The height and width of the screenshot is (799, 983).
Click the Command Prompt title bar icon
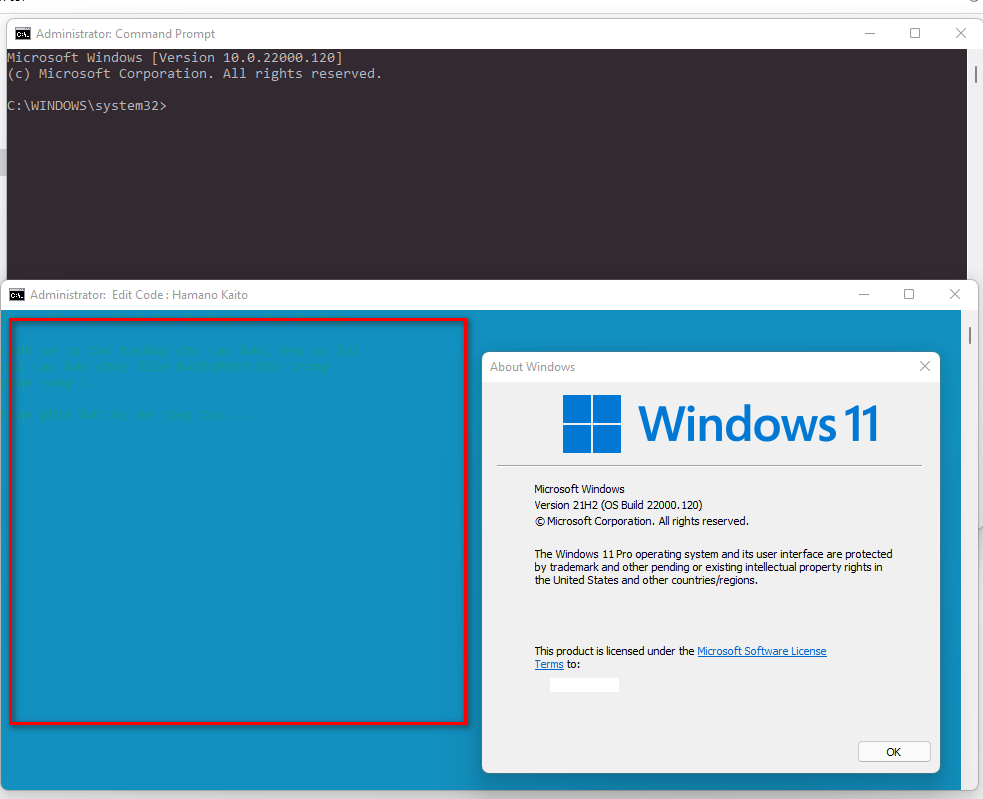(23, 33)
